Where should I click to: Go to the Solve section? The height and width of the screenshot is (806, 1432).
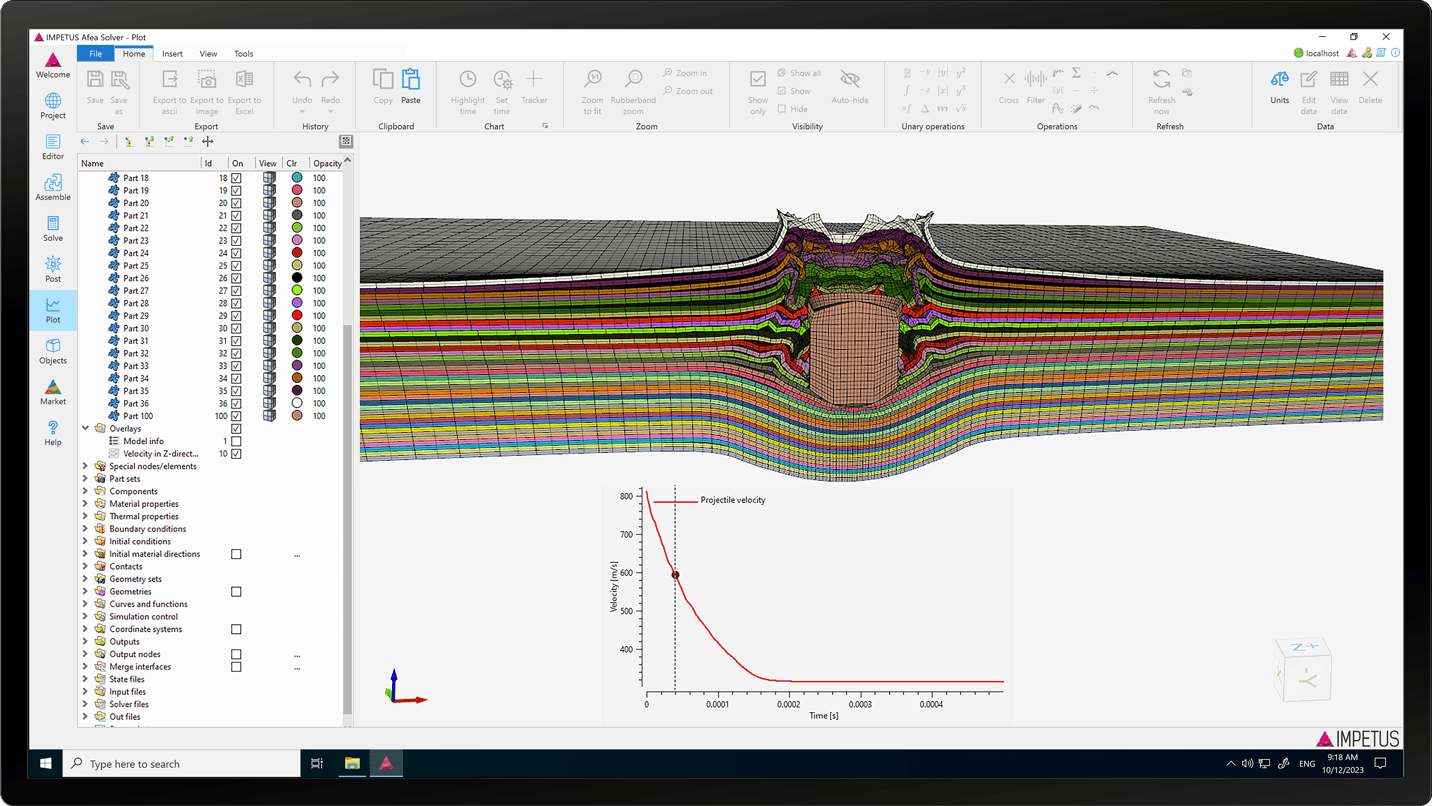tap(53, 229)
